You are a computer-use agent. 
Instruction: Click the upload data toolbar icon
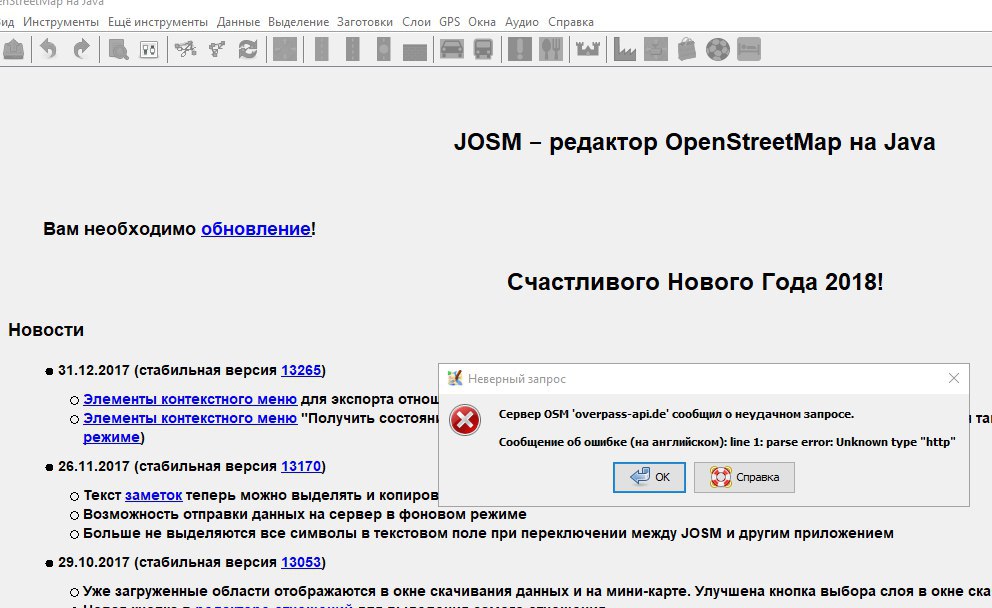coord(13,49)
